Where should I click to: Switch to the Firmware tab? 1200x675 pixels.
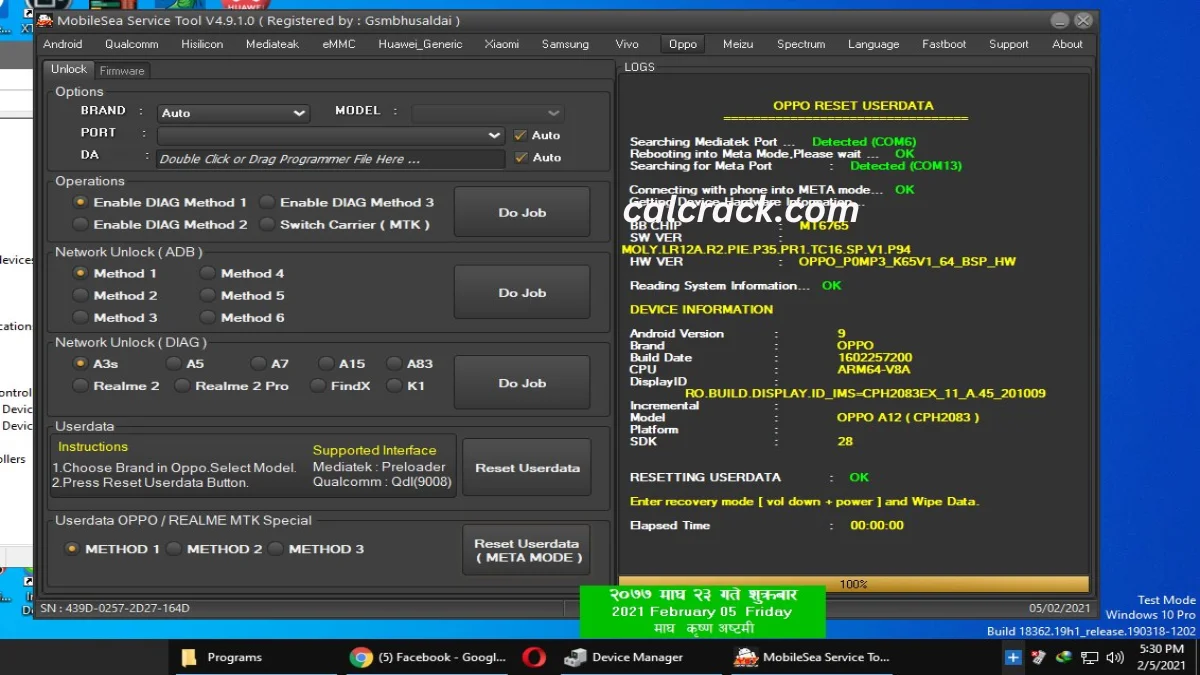(122, 71)
